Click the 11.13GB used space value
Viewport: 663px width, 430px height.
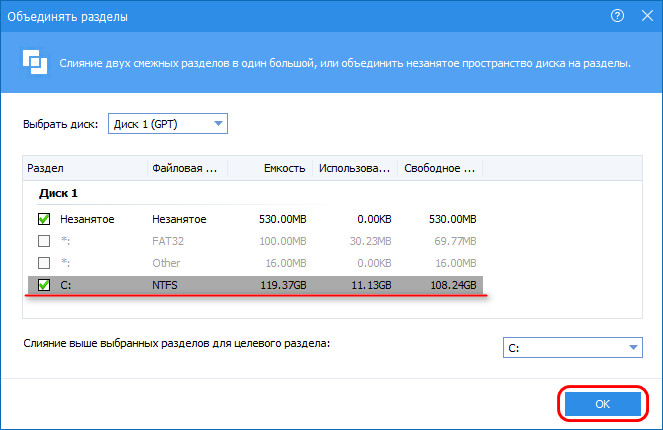(x=371, y=285)
